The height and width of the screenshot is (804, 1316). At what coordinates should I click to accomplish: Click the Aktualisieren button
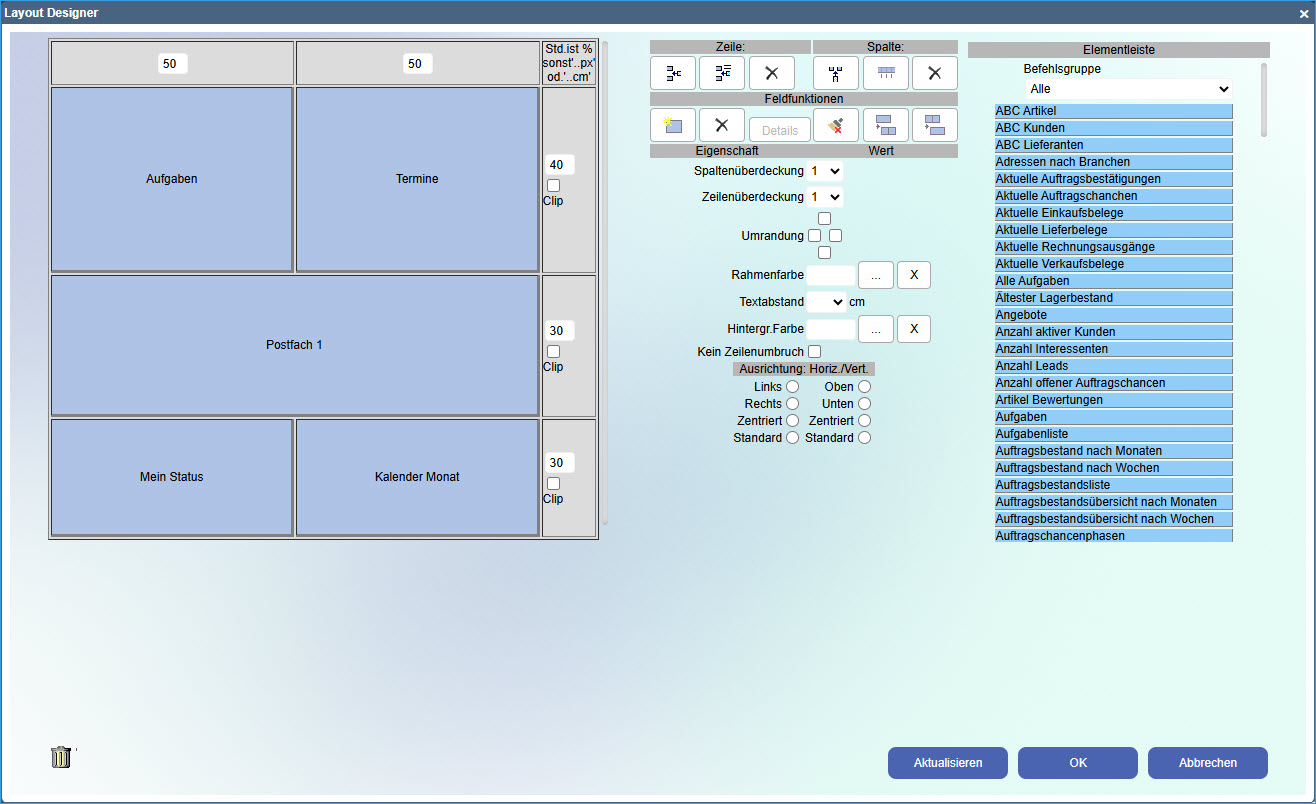point(948,763)
